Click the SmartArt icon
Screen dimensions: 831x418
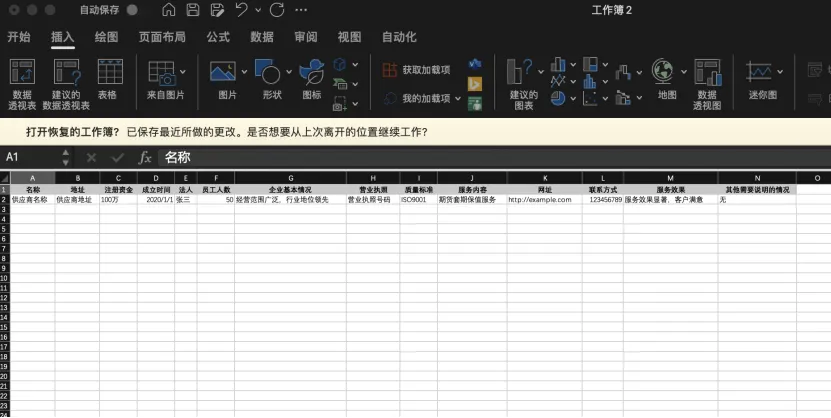pos(340,84)
